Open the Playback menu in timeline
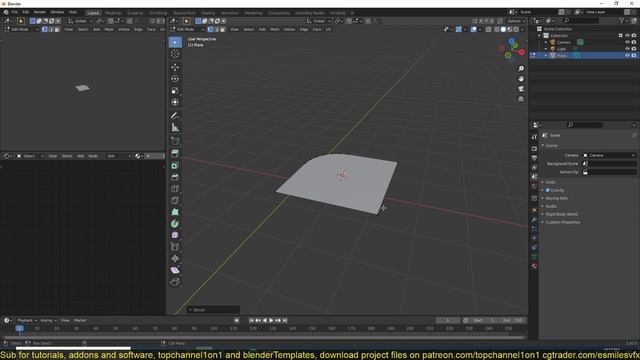The width and height of the screenshot is (640, 360). coord(27,320)
